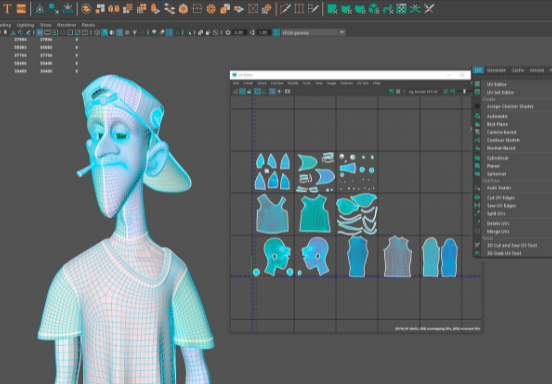Click the Spherical mapping icon
This screenshot has height=384, width=552.
[x=477, y=174]
